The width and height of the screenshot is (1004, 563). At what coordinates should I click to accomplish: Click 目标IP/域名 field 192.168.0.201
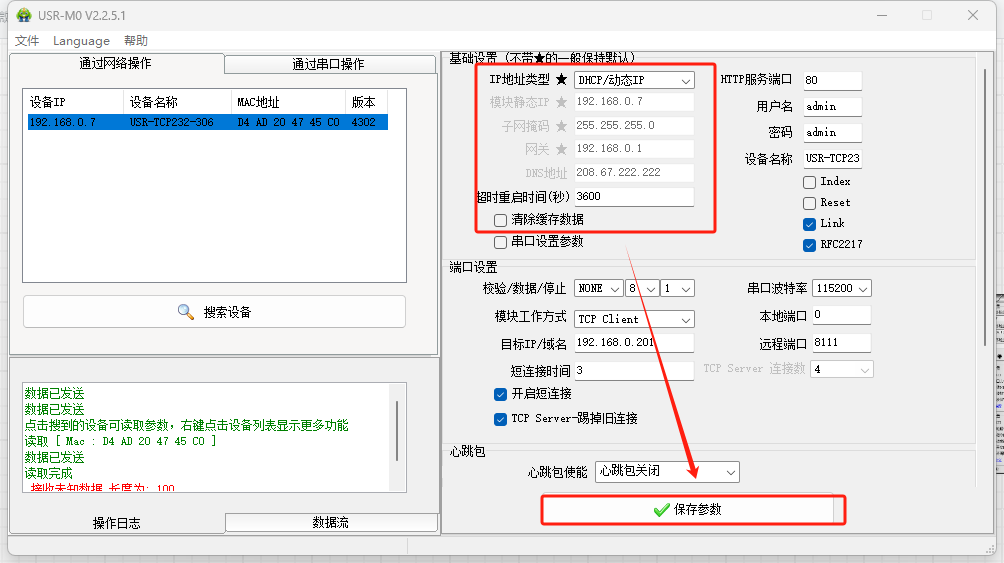click(x=634, y=343)
